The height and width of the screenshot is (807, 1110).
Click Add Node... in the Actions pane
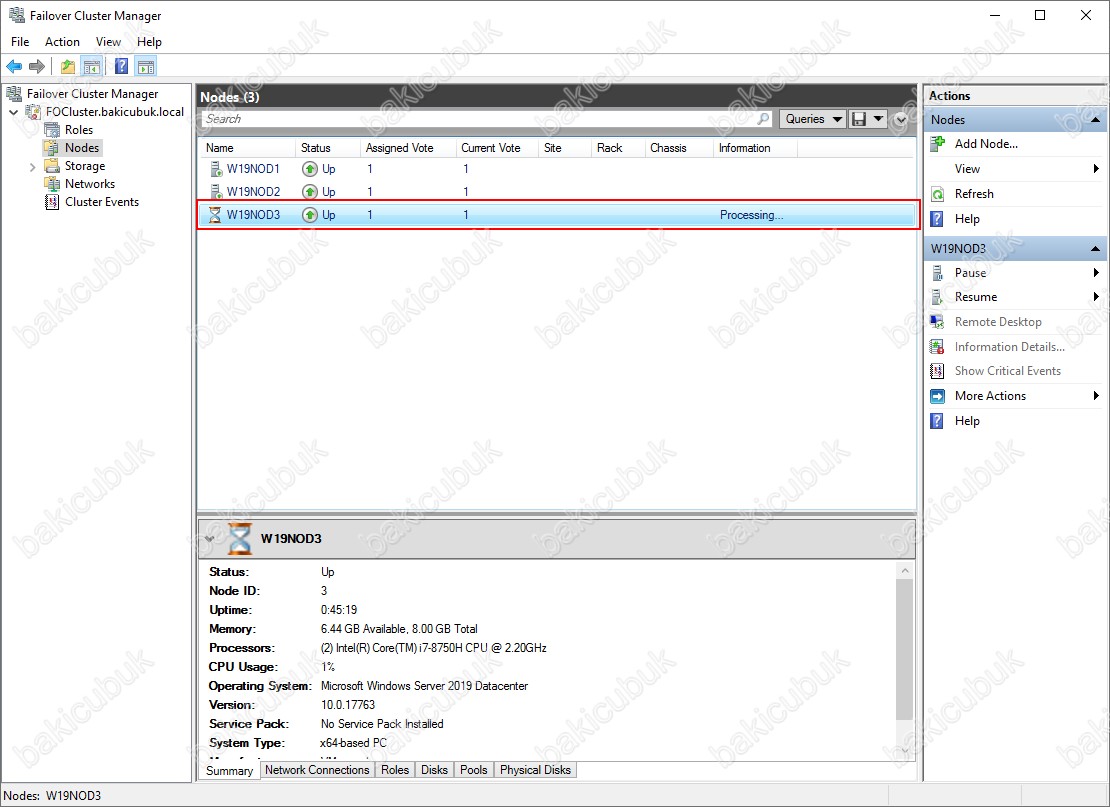click(x=986, y=144)
